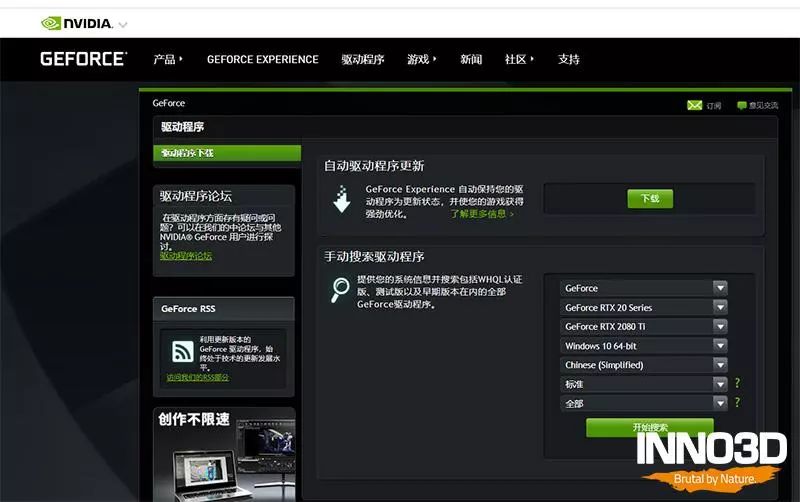Go to GEFORCE EXPERIENCE page
800x502 pixels.
pyautogui.click(x=262, y=59)
